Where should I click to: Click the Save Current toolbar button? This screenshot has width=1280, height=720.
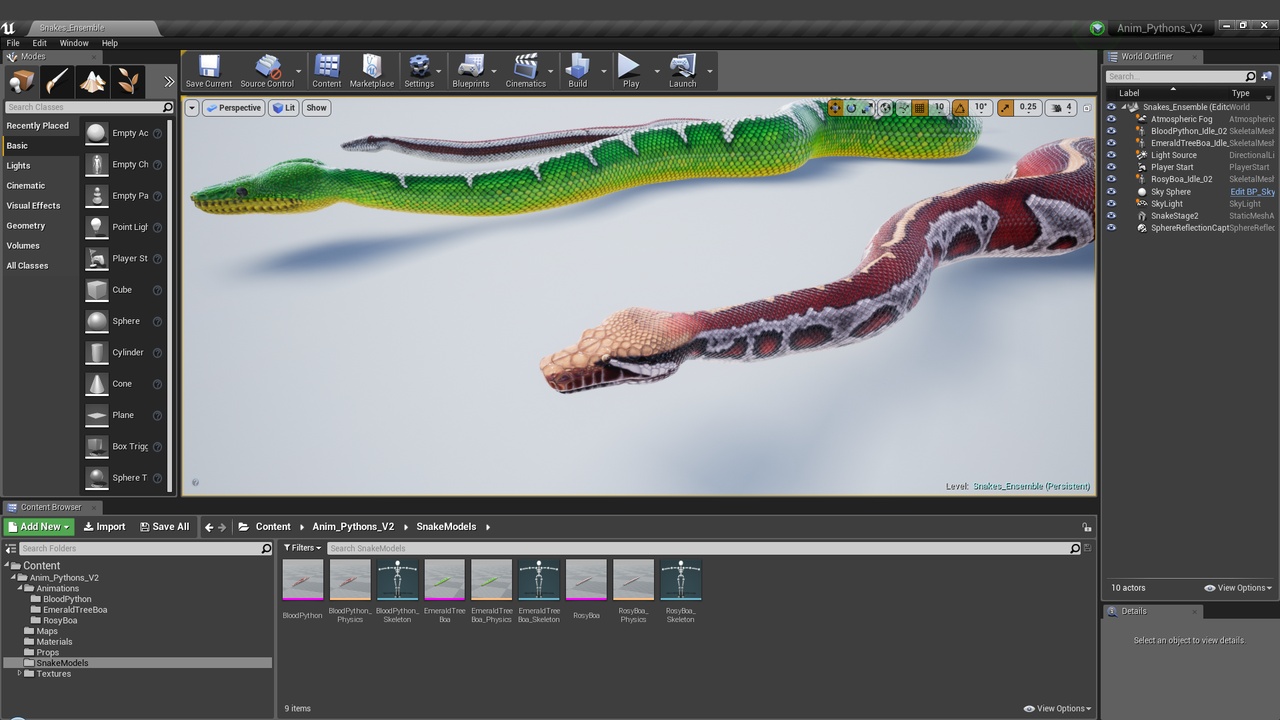pos(209,71)
